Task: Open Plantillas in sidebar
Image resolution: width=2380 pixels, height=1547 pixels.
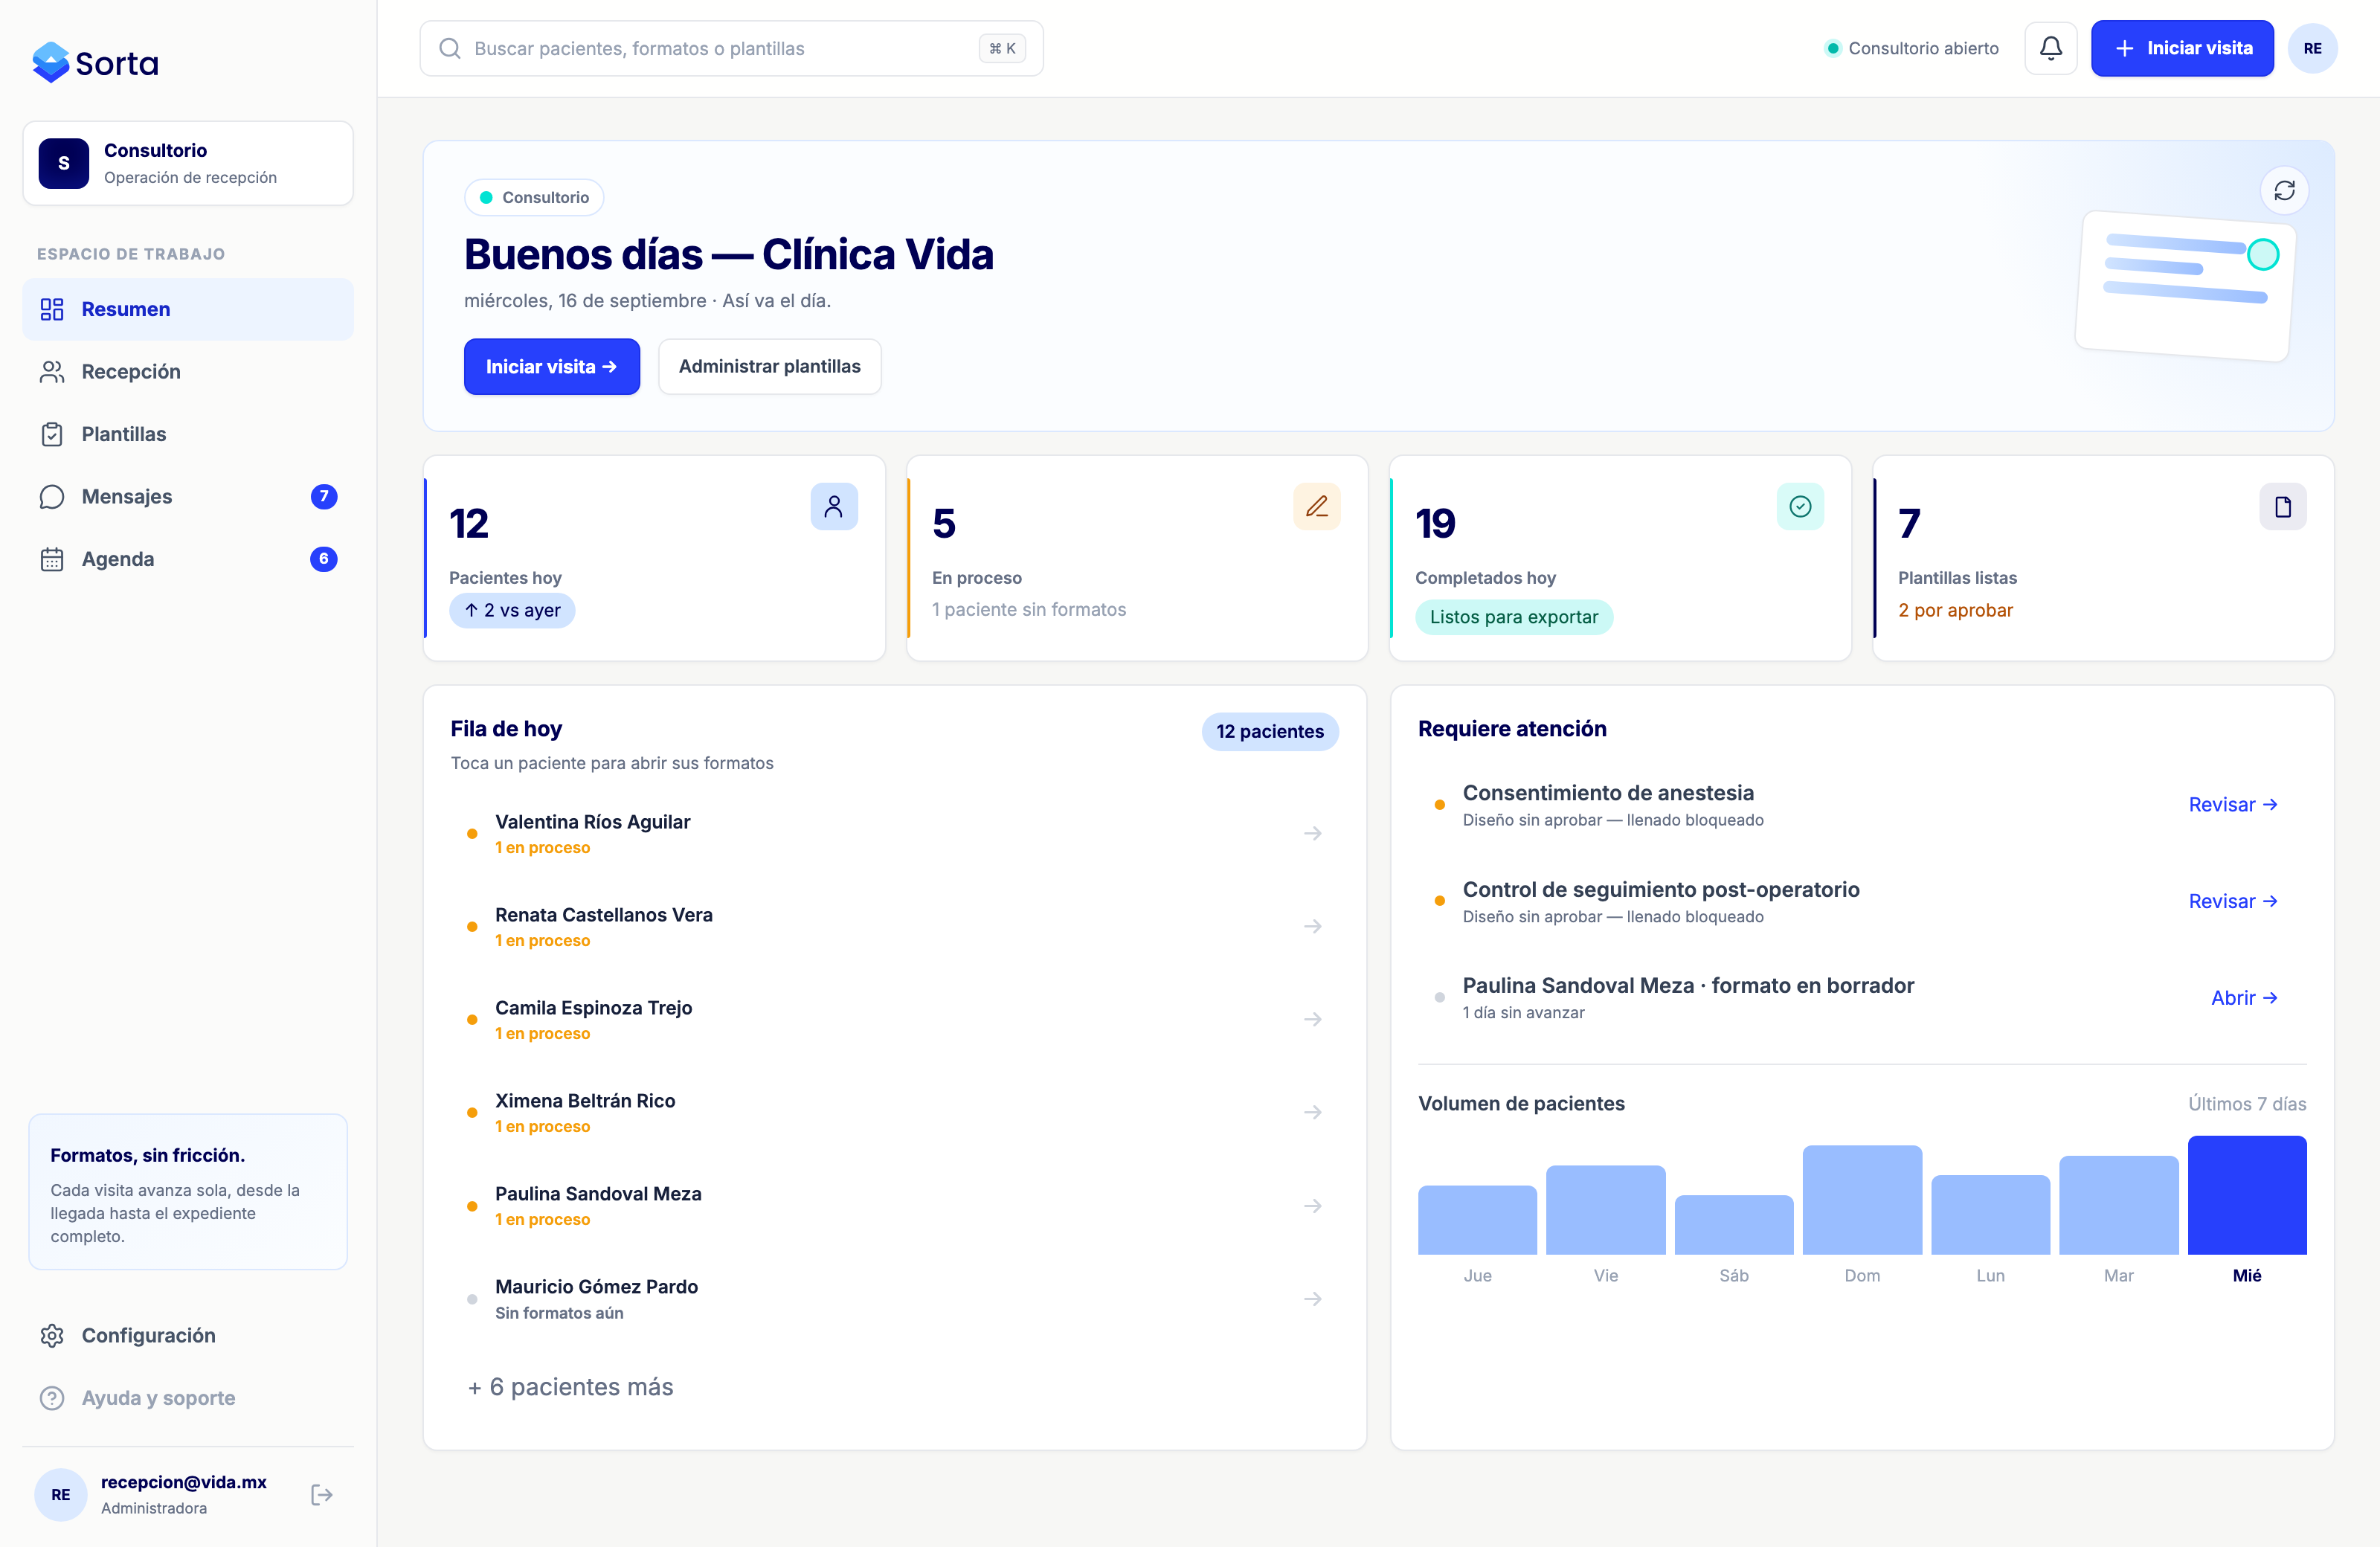Action: [x=188, y=434]
